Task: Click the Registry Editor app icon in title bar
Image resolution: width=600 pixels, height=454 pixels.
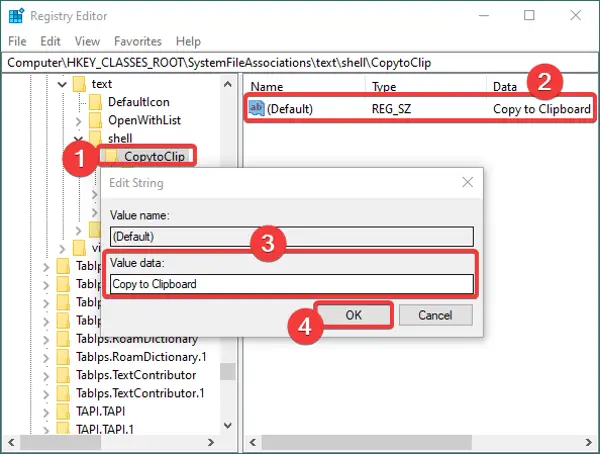Action: coord(16,16)
